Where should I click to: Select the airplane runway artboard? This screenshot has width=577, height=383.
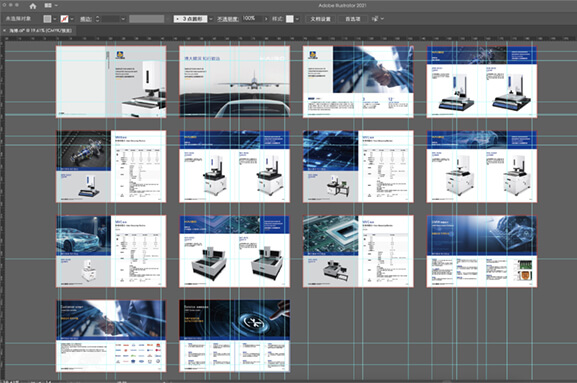click(234, 82)
